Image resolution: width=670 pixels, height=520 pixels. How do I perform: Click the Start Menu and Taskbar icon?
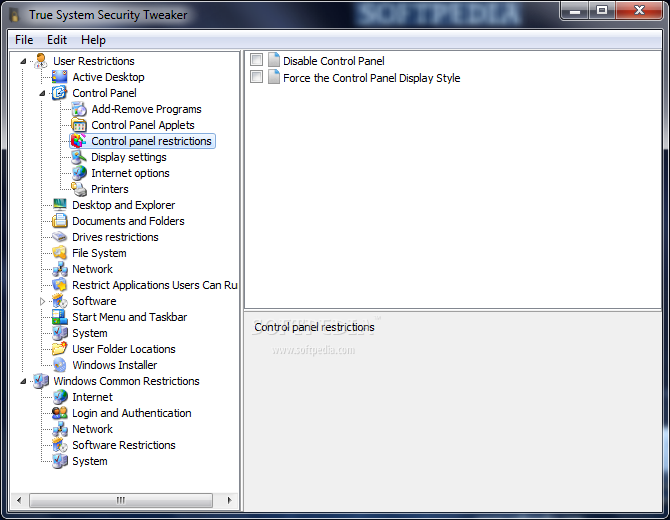(59, 317)
